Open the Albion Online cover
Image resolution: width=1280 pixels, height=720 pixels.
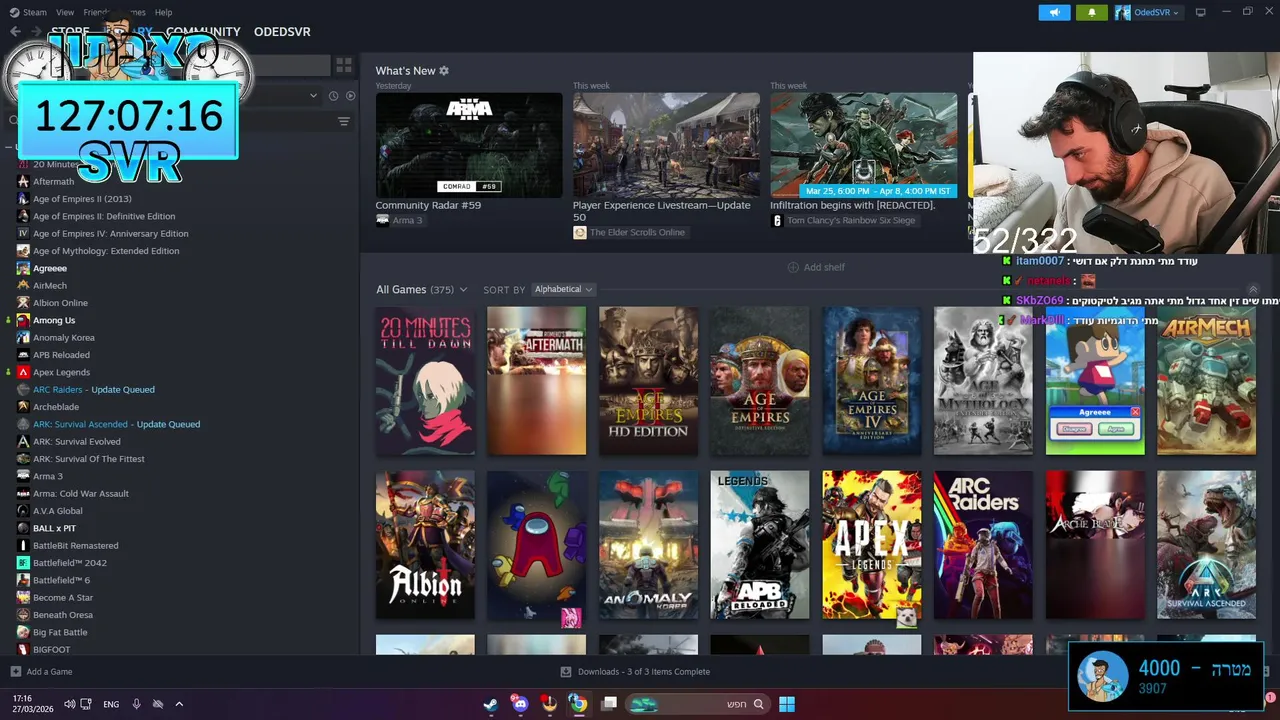click(425, 545)
